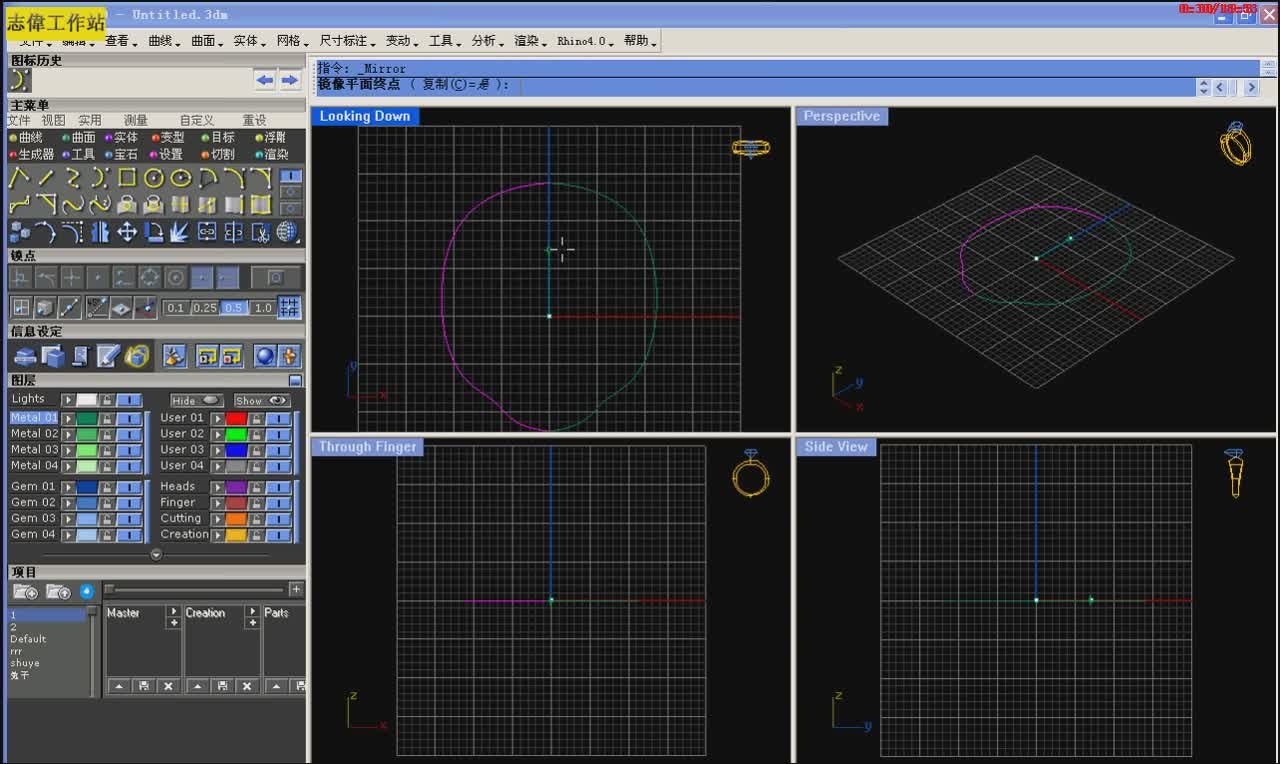Viewport: 1280px width, 764px height.
Task: Click plus button at project slider end
Action: point(296,590)
